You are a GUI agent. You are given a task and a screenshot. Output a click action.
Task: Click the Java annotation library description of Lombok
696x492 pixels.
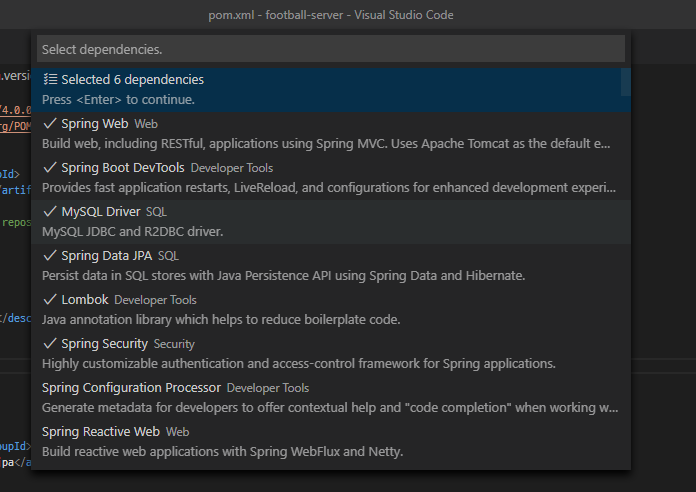point(221,320)
